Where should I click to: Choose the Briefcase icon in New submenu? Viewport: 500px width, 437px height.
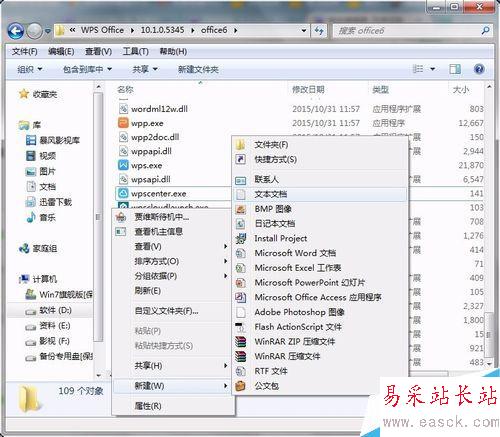coord(240,386)
